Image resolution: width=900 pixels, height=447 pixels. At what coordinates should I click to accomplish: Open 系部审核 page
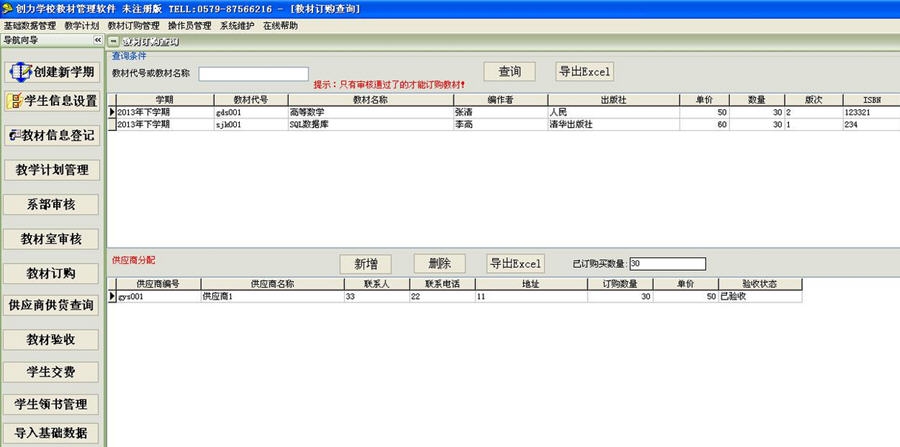pyautogui.click(x=51, y=204)
